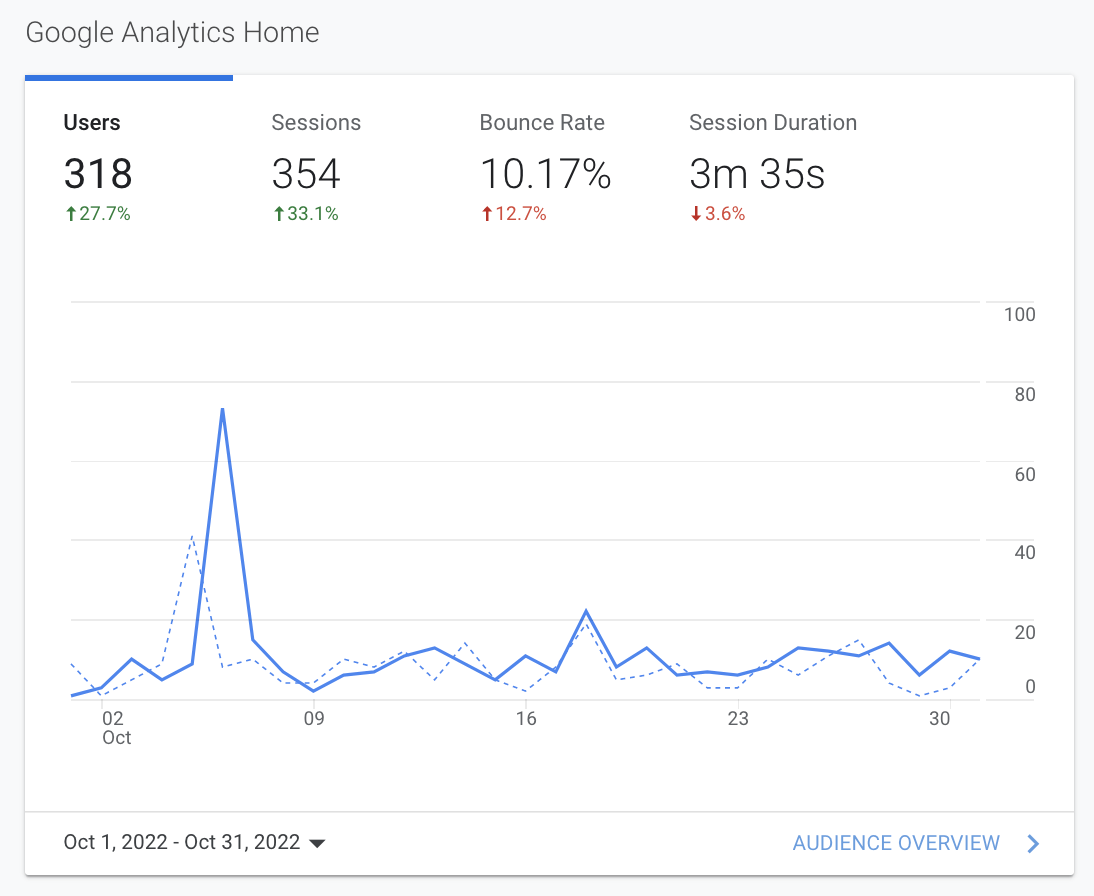Click the 16 date label on the x-axis
This screenshot has width=1094, height=896.
[x=526, y=718]
